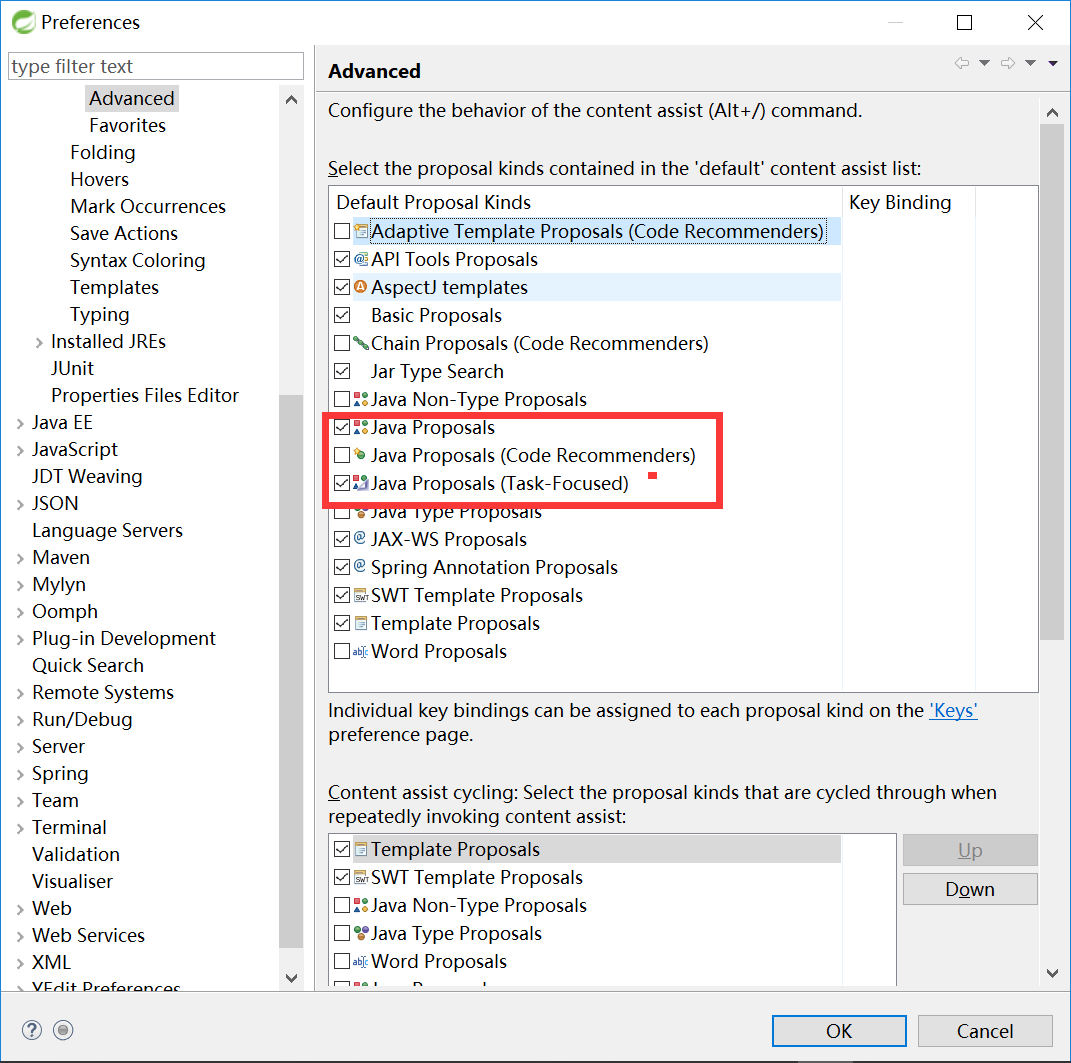
Task: Click the record preferences circle icon
Action: pyautogui.click(x=63, y=1030)
